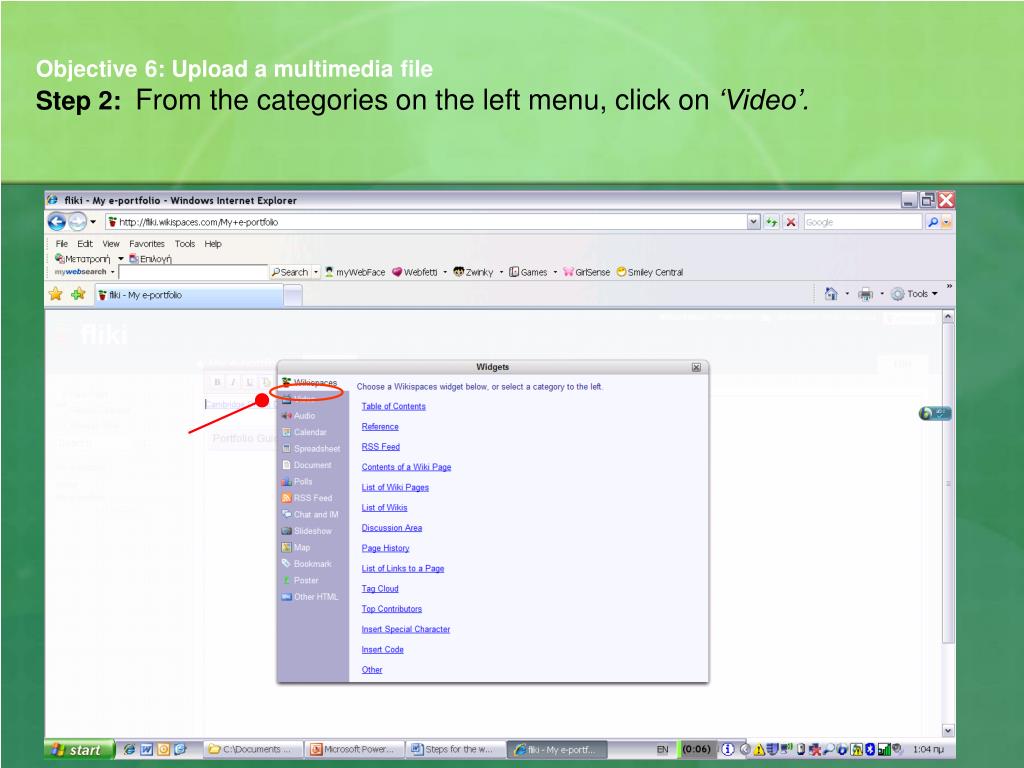Click the Page History link

tap(385, 548)
